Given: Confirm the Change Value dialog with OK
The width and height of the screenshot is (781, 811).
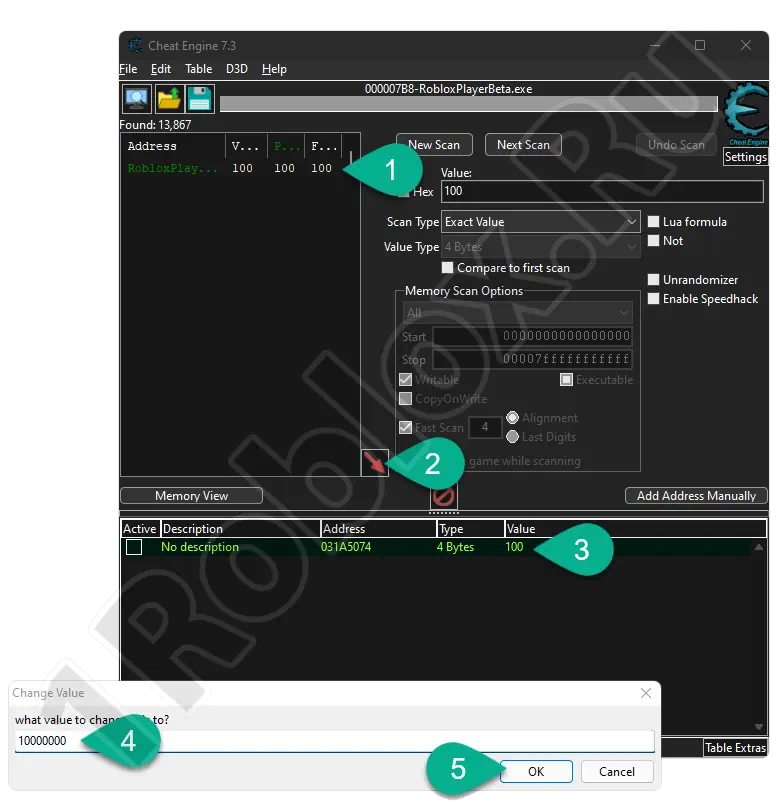Looking at the screenshot, I should [x=536, y=772].
